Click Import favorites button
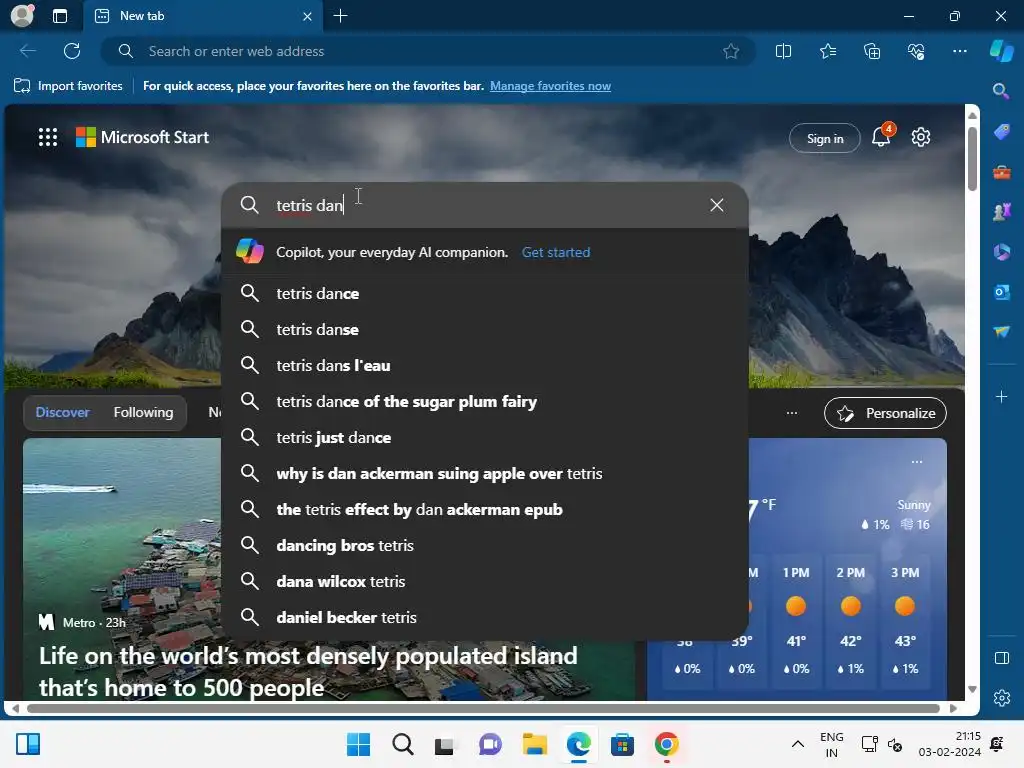The image size is (1024, 768). (68, 86)
